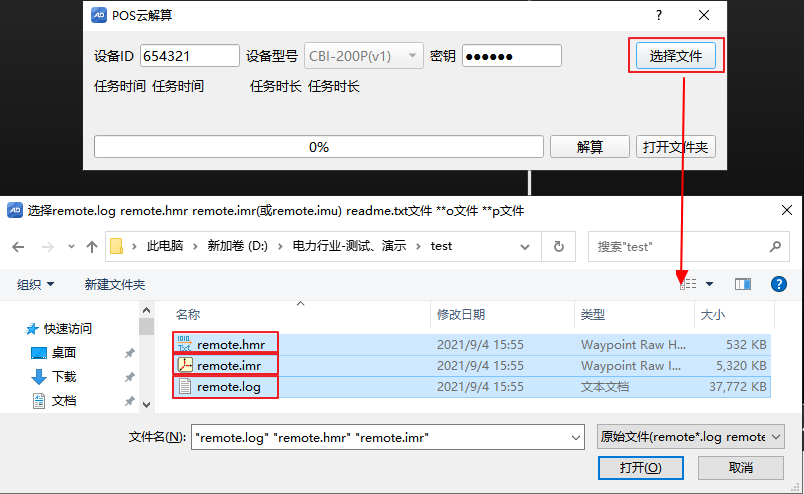Click the 搜索"test" search box

click(x=688, y=247)
